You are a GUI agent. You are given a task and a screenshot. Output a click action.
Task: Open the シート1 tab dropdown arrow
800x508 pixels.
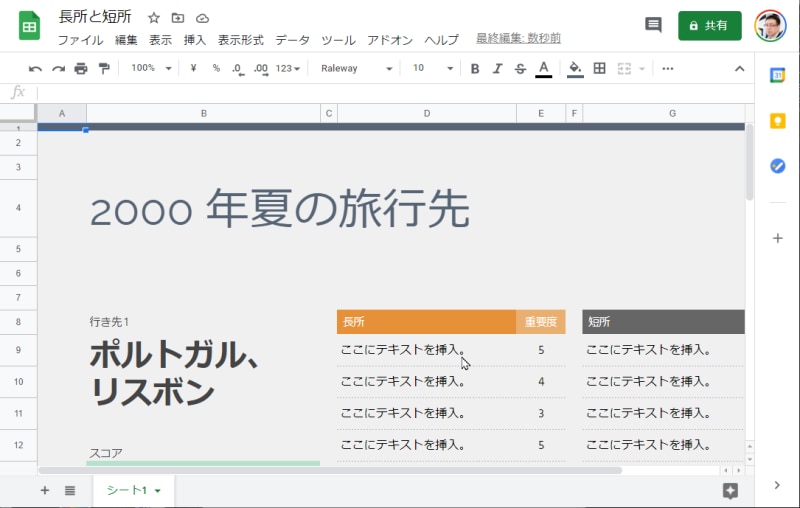158,491
